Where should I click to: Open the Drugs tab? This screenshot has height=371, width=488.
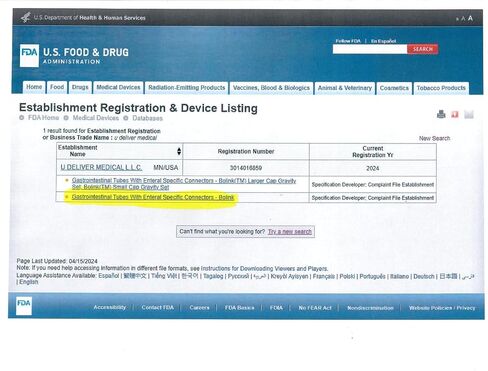click(x=80, y=87)
